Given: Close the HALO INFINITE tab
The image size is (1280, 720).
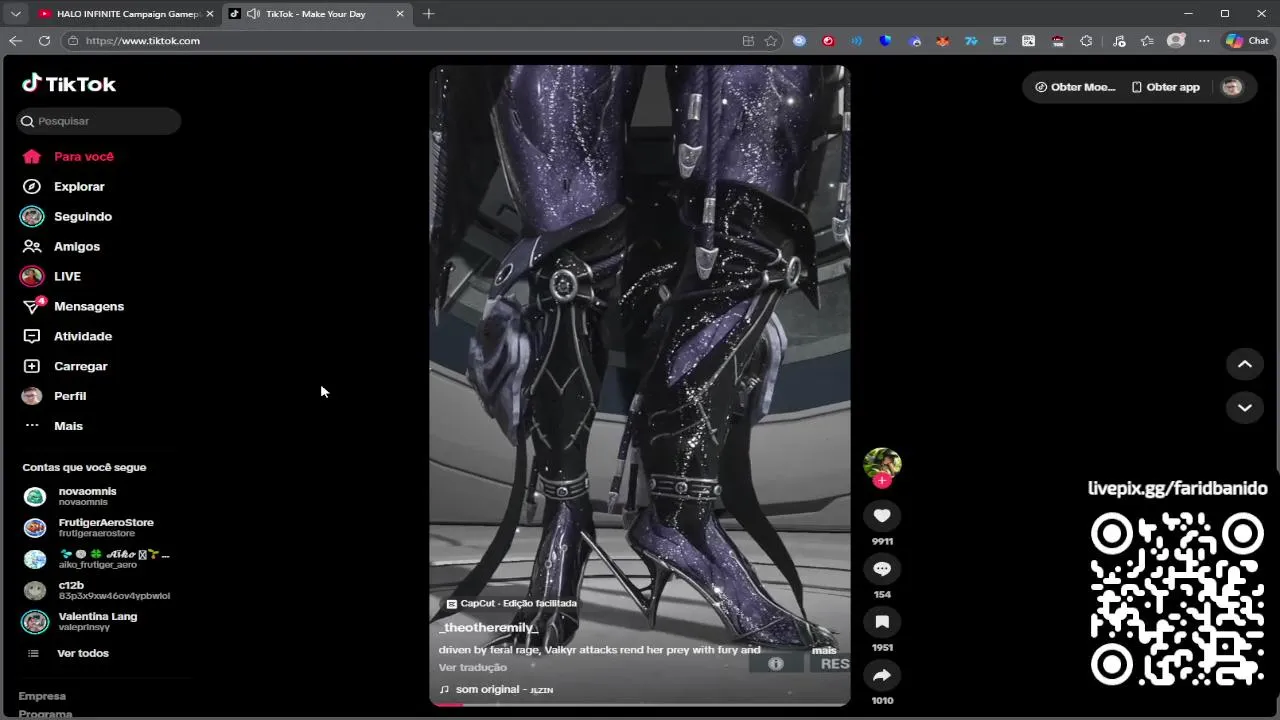Looking at the screenshot, I should (x=209, y=14).
